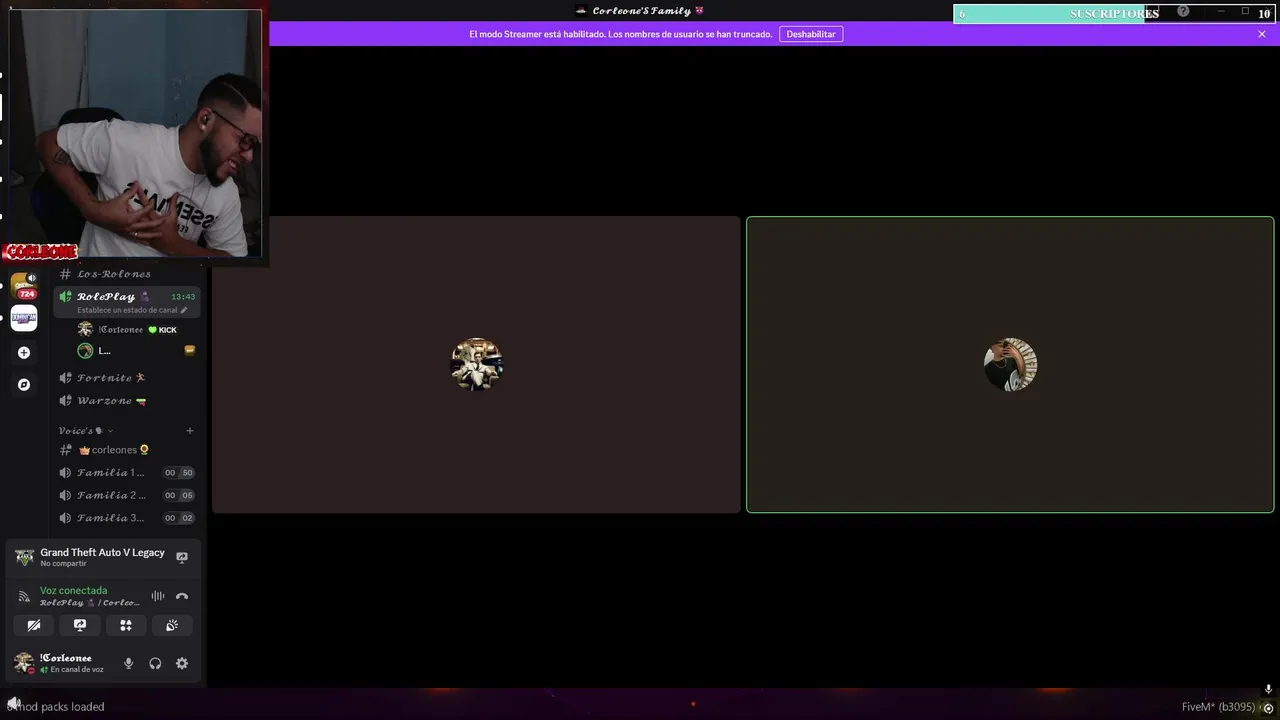This screenshot has width=1280, height=720.
Task: Focus the speaking participant tile on right
Action: point(1010,364)
